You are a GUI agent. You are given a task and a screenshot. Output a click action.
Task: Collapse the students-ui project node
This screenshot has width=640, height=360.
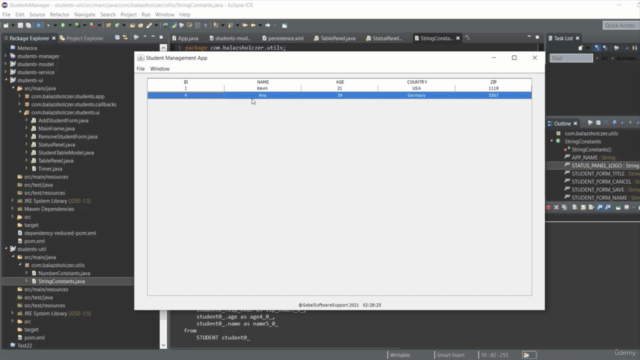click(x=6, y=80)
